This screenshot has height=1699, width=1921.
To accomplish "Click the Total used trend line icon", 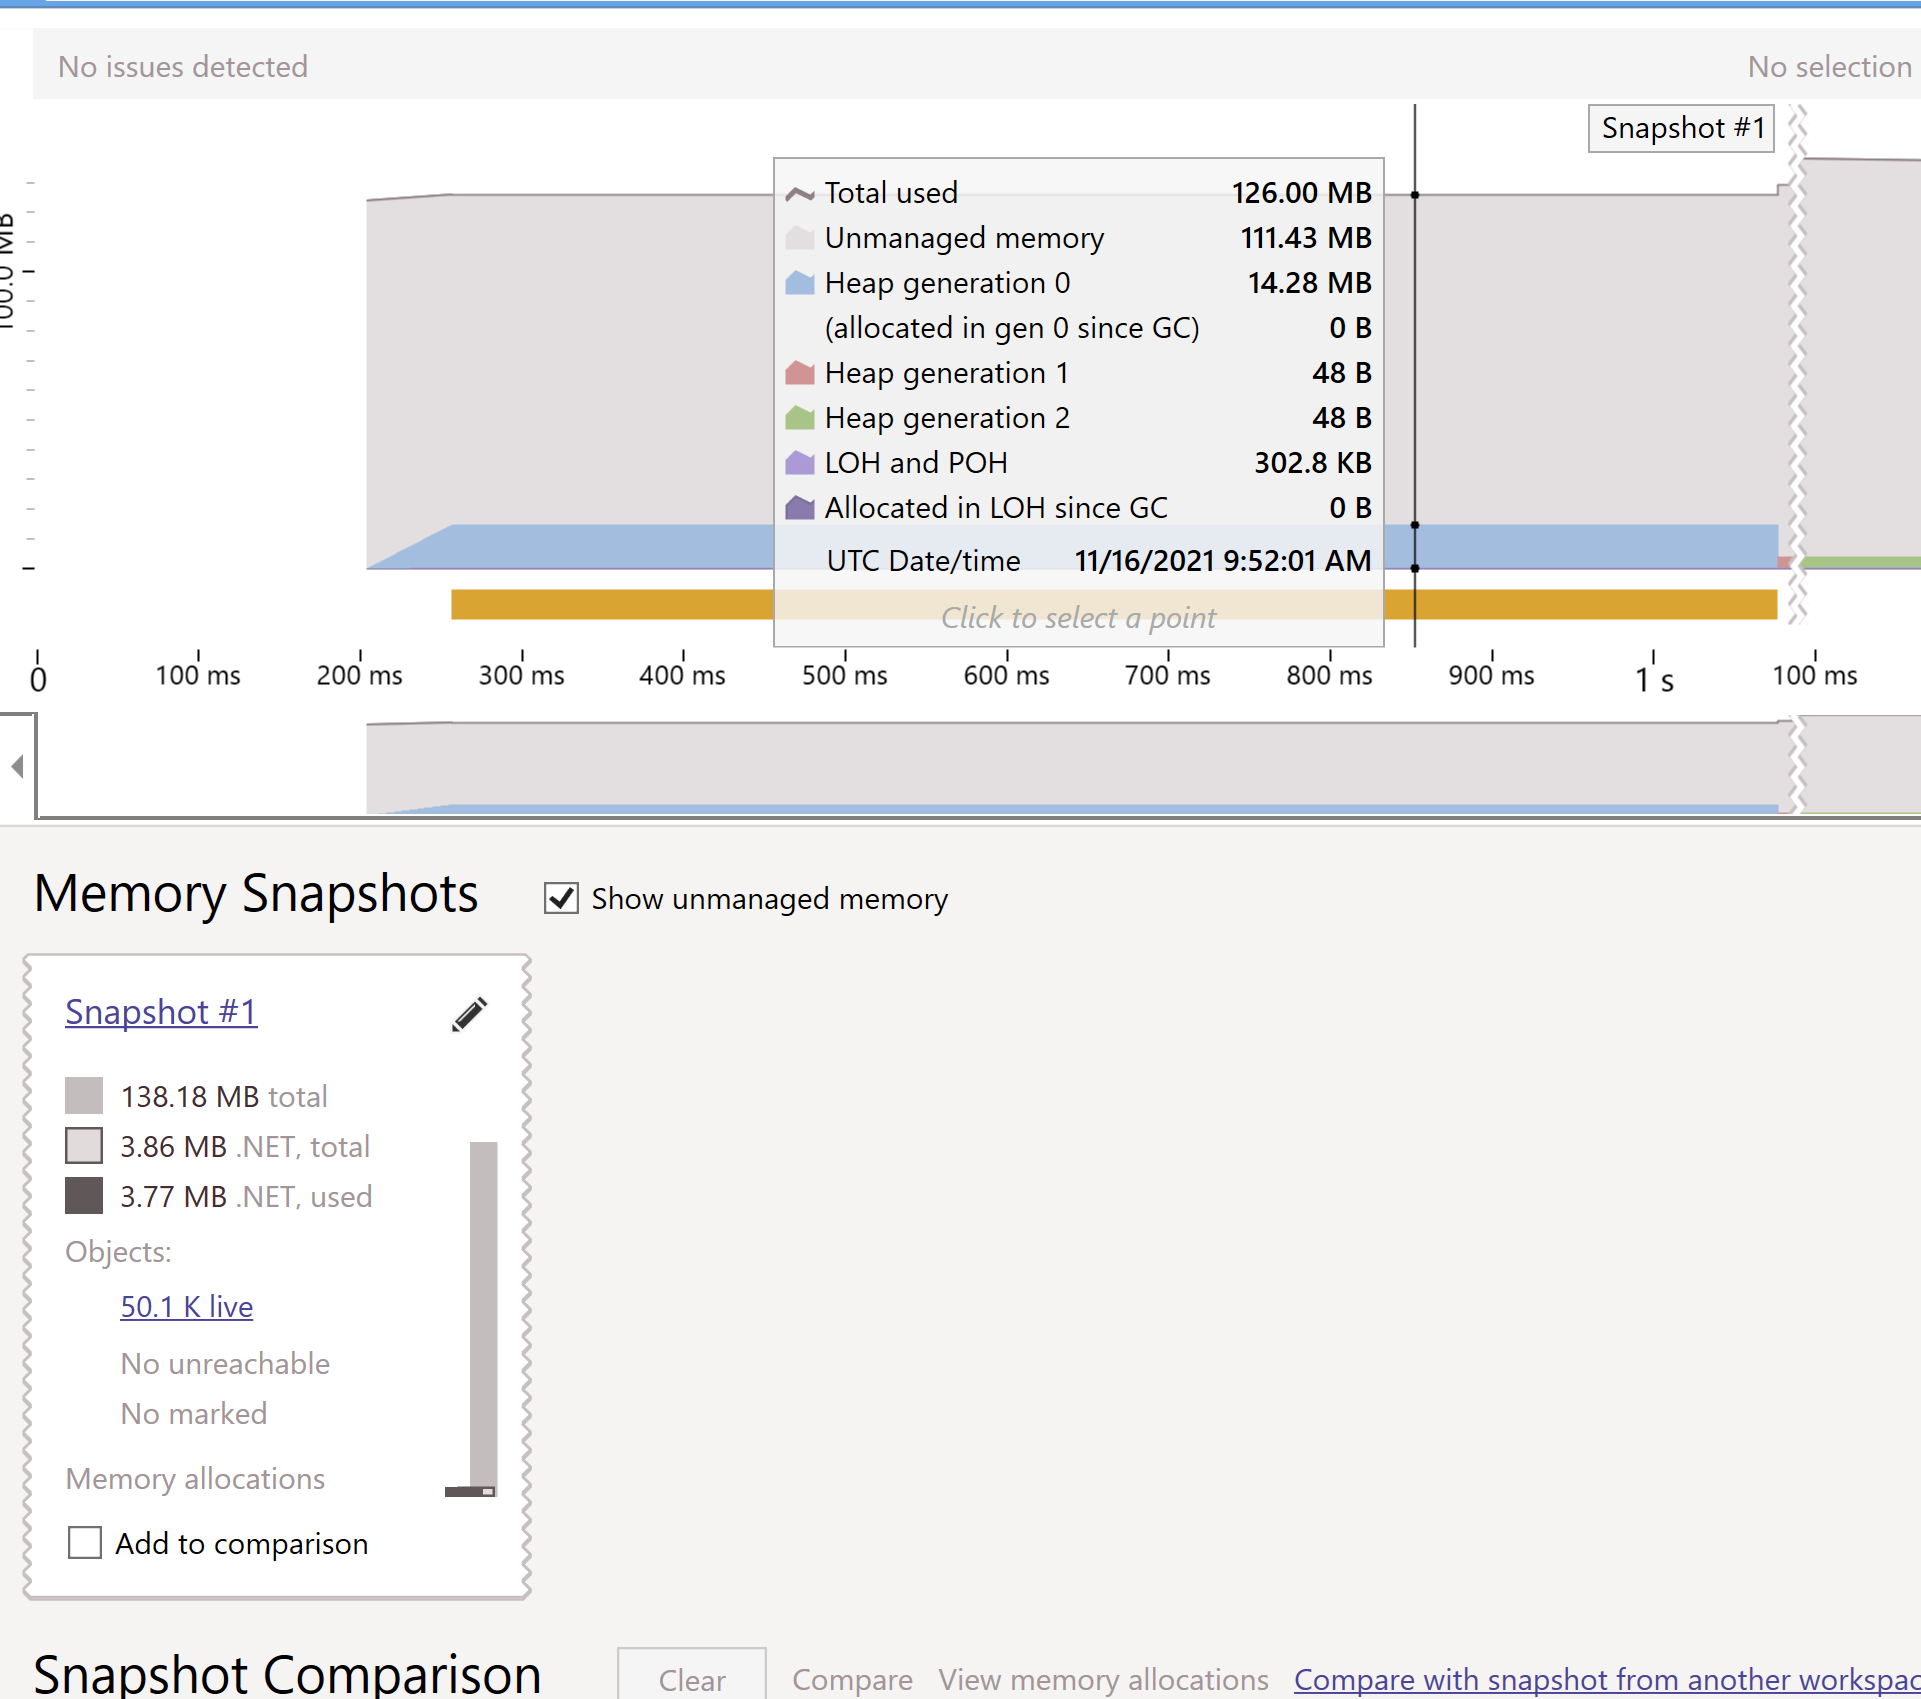I will tap(800, 192).
